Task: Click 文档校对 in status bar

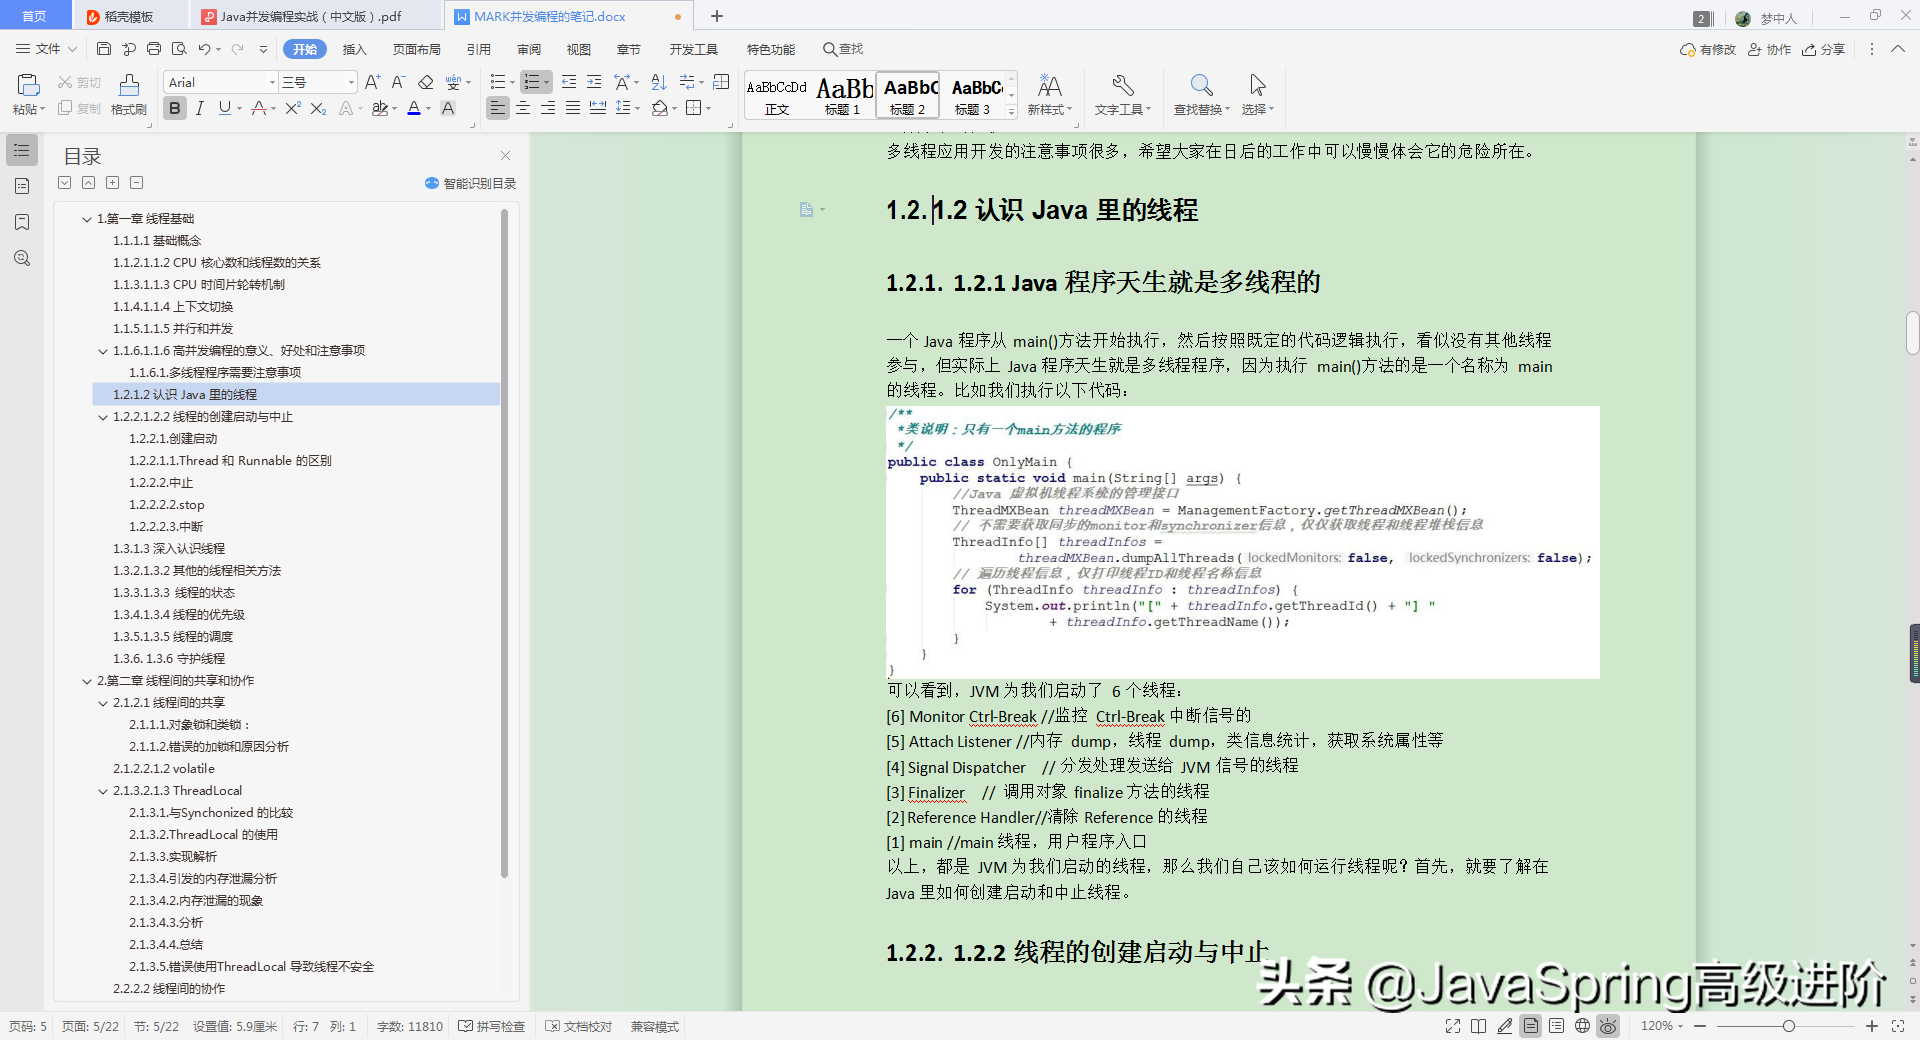Action: pos(579,1026)
